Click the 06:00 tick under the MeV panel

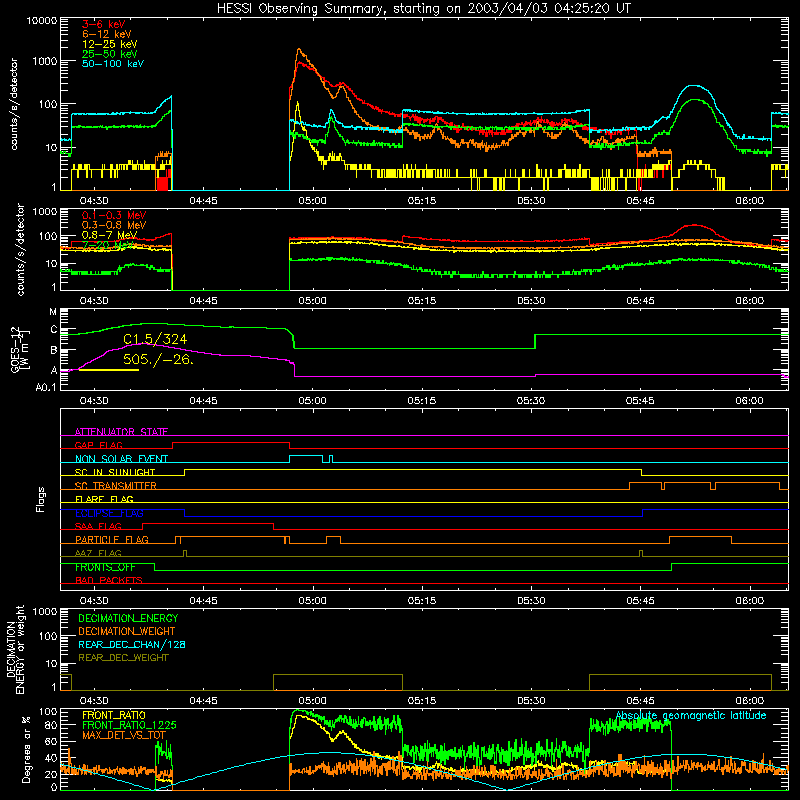pyautogui.click(x=749, y=301)
